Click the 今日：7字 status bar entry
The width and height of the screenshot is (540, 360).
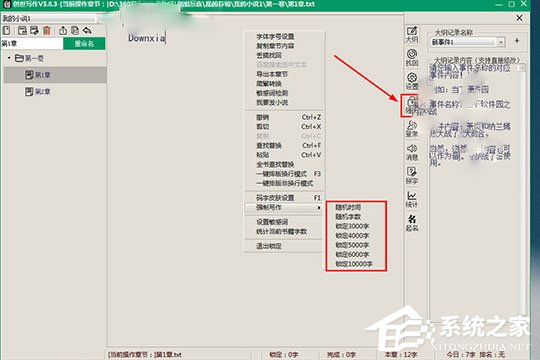click(461, 354)
